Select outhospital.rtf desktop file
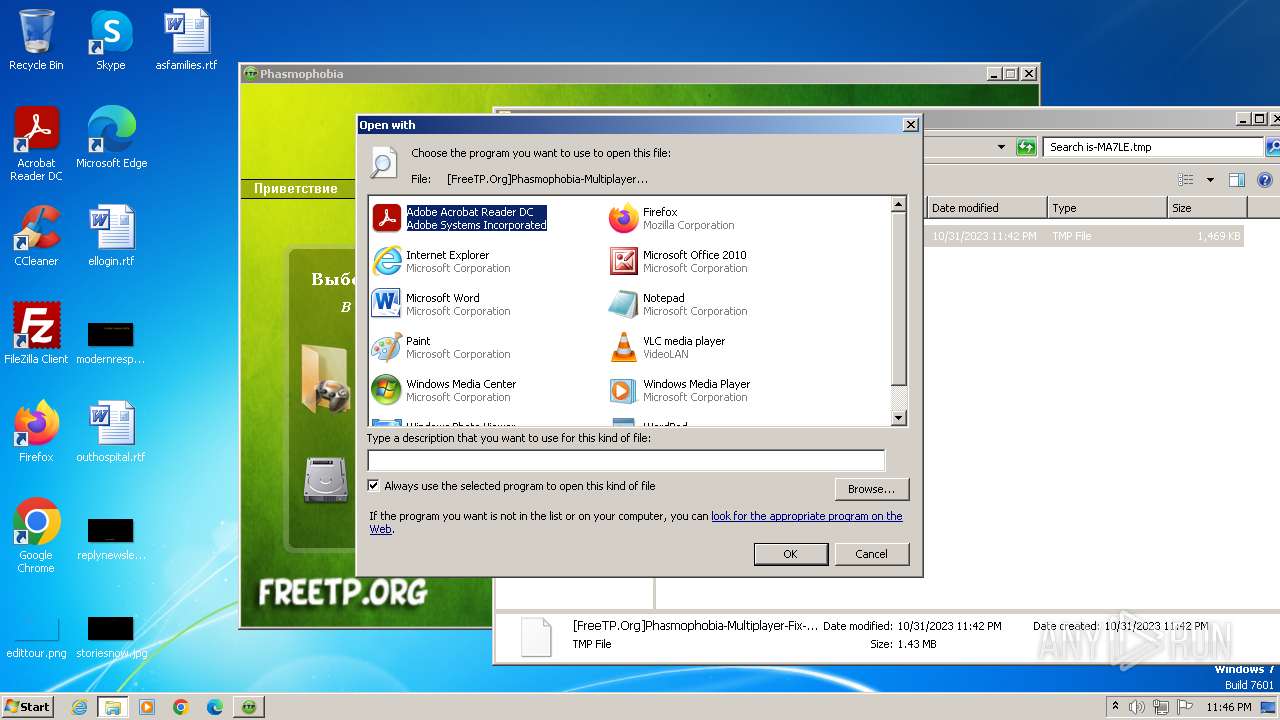The height and width of the screenshot is (720, 1280). 111,432
